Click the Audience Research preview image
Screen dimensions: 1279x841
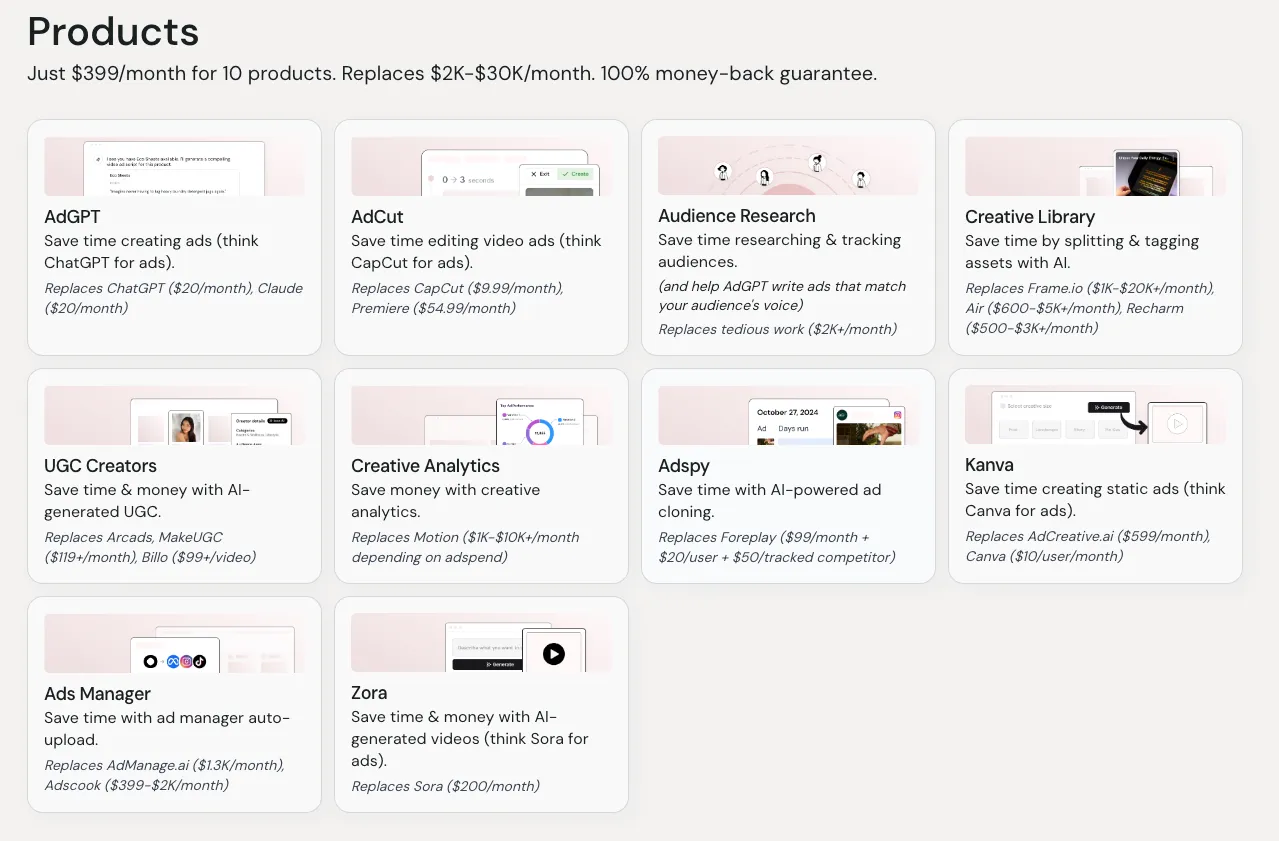(788, 166)
